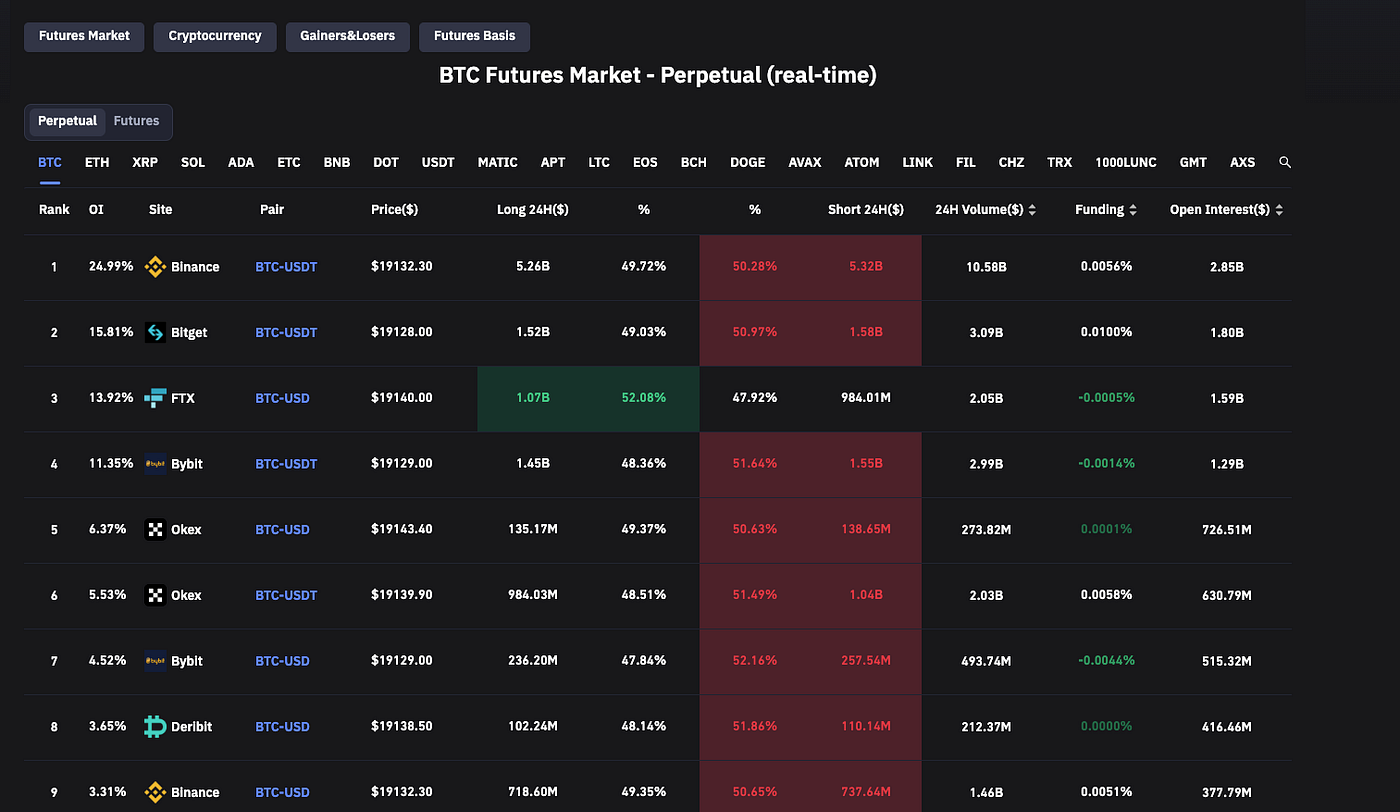Select the ETH coin tab
Viewport: 1400px width, 812px height.
click(97, 162)
